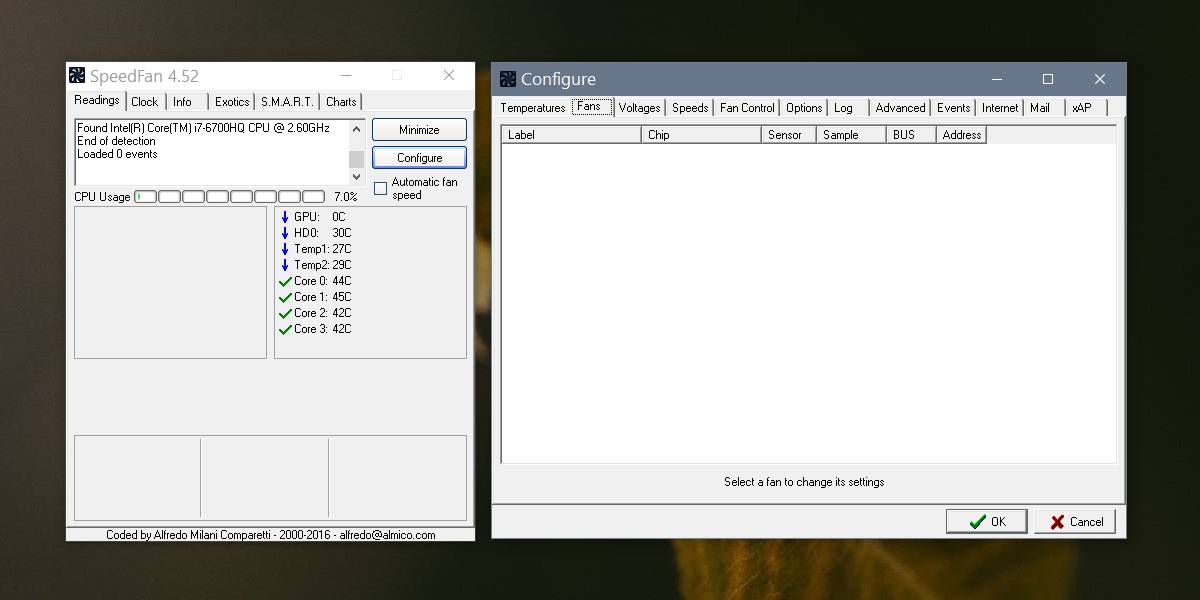Viewport: 1200px width, 600px height.
Task: Click the Core 1 green checkmark icon
Action: pyautogui.click(x=285, y=297)
